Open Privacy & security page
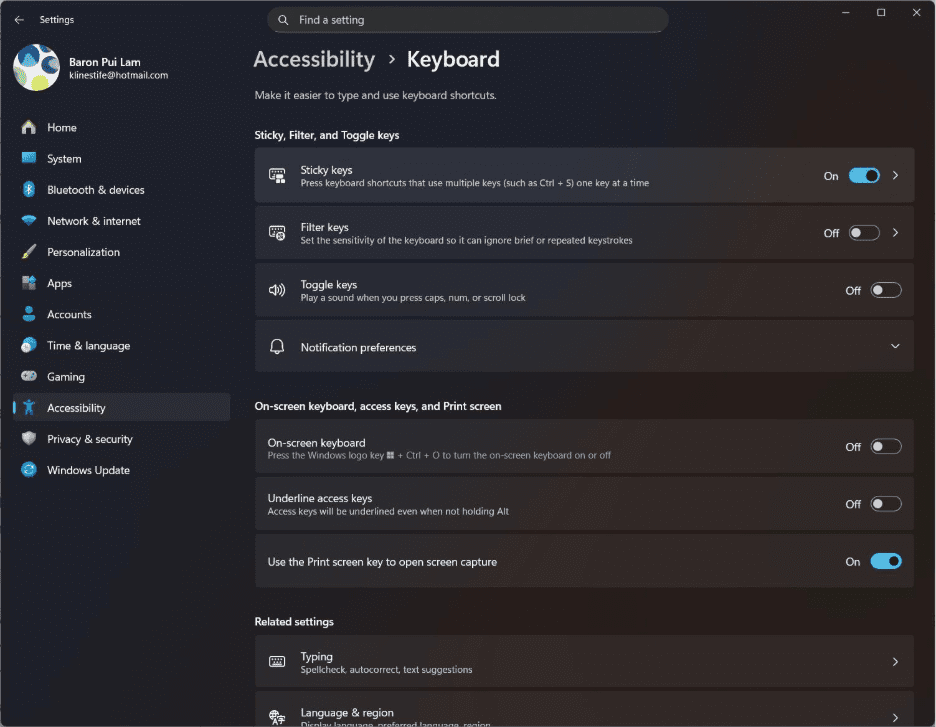Screen dimensions: 936x727 pyautogui.click(x=121, y=438)
